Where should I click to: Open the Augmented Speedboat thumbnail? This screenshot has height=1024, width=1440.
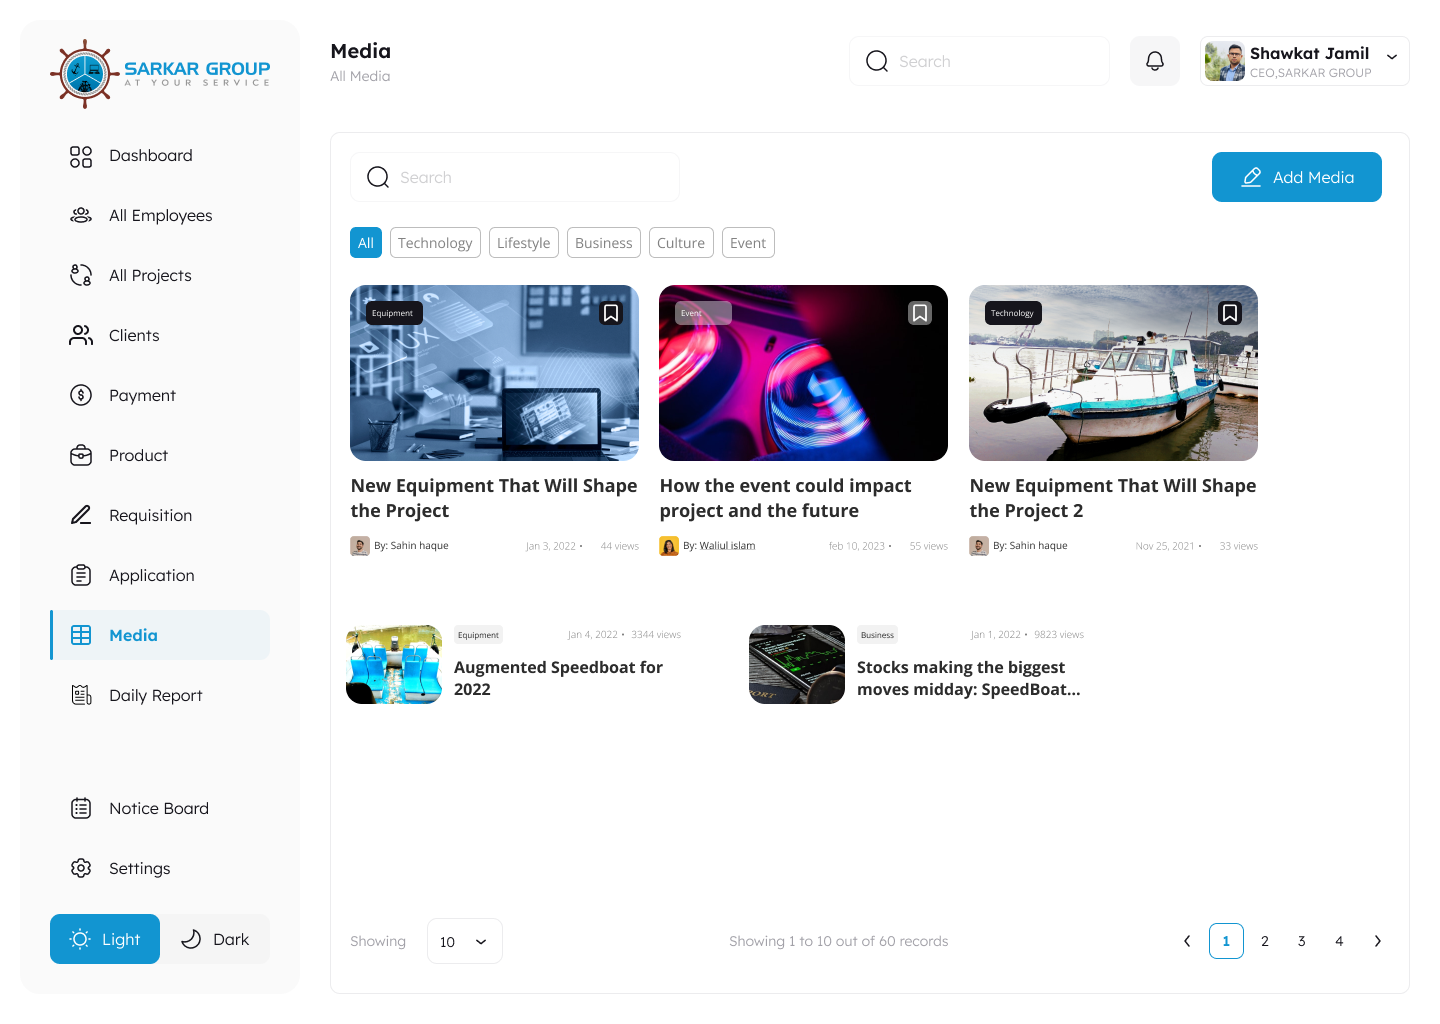394,665
